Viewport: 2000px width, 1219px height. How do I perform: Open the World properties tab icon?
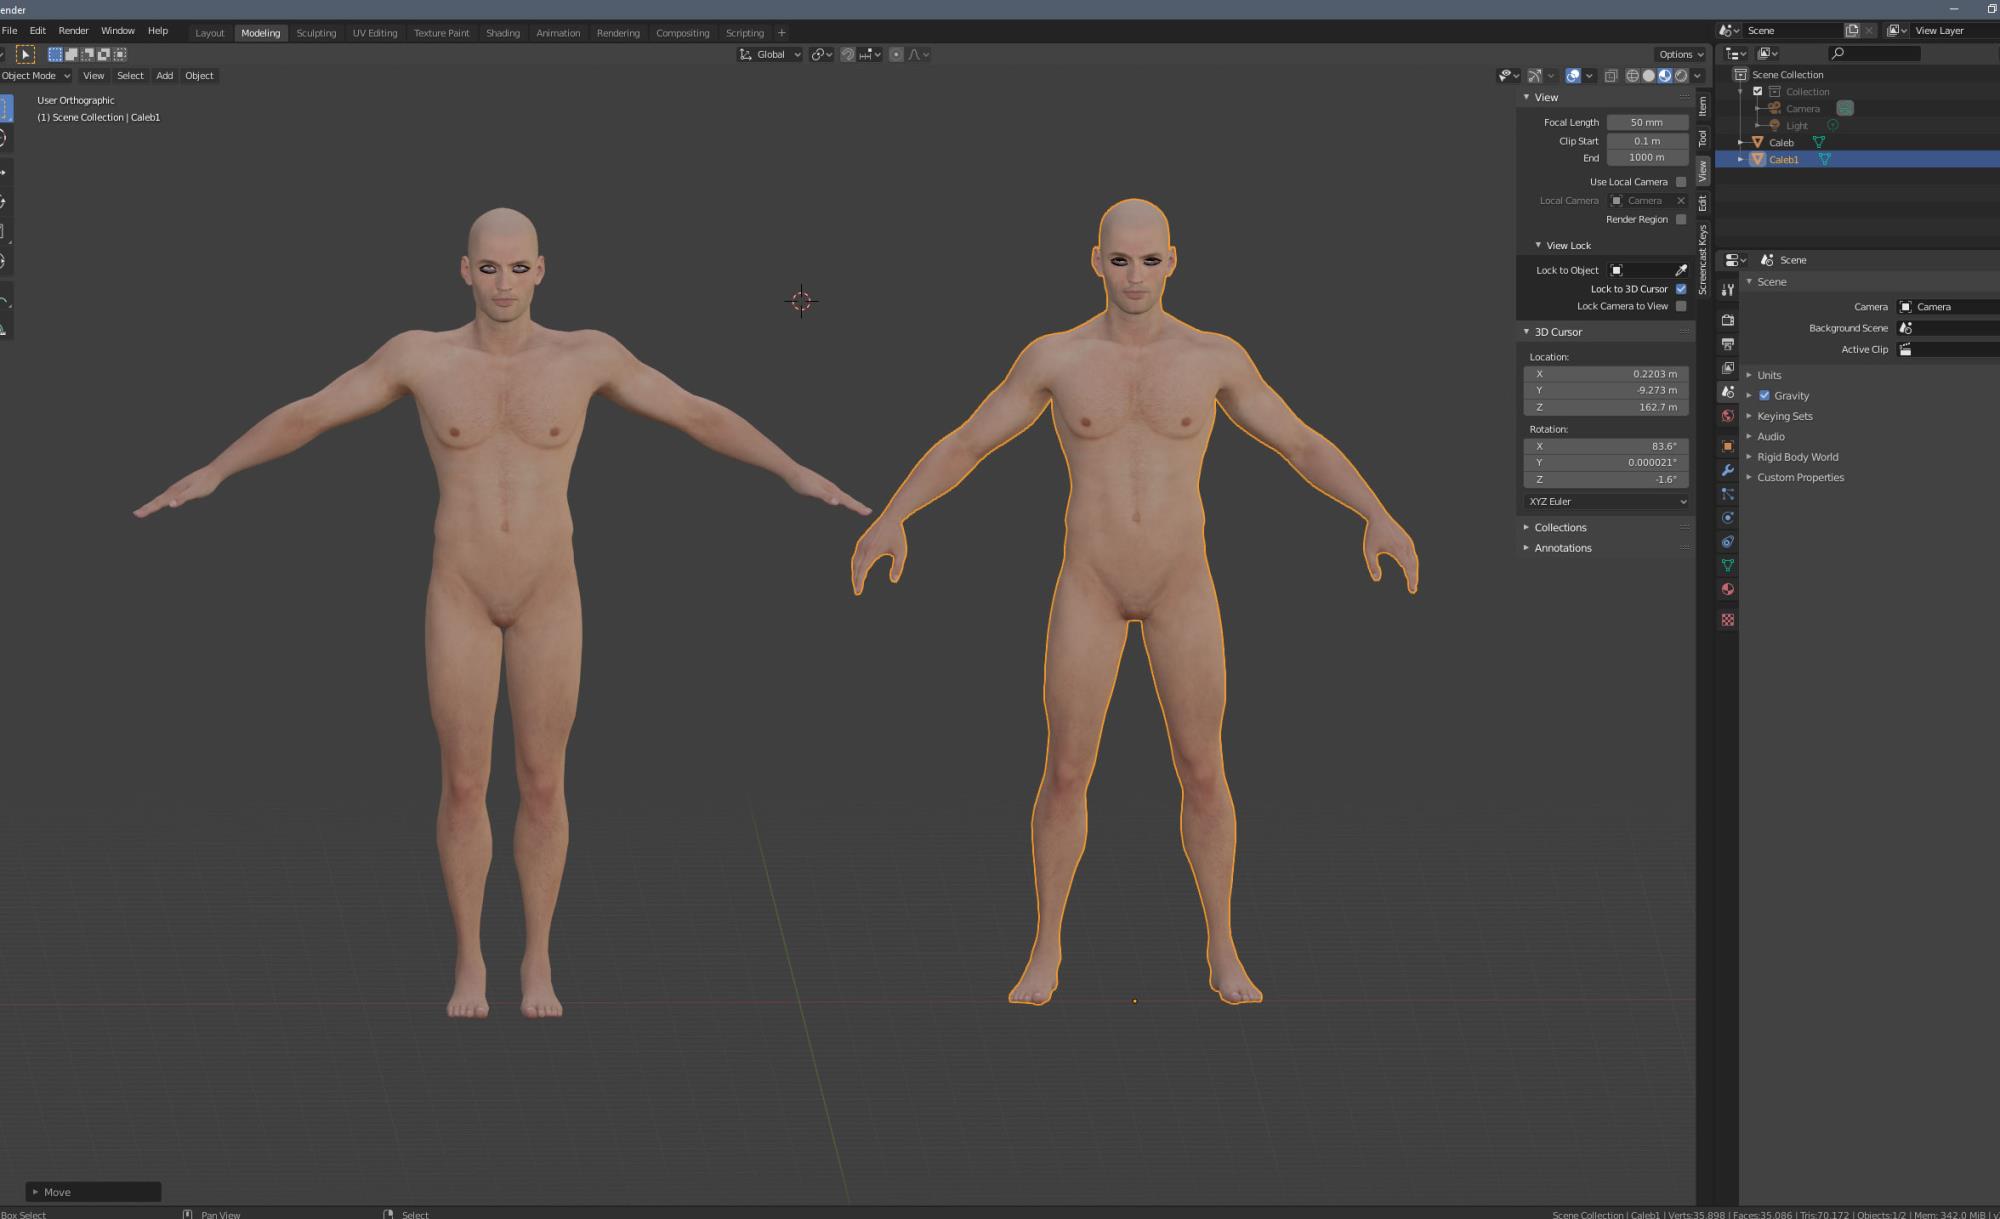pos(1727,416)
